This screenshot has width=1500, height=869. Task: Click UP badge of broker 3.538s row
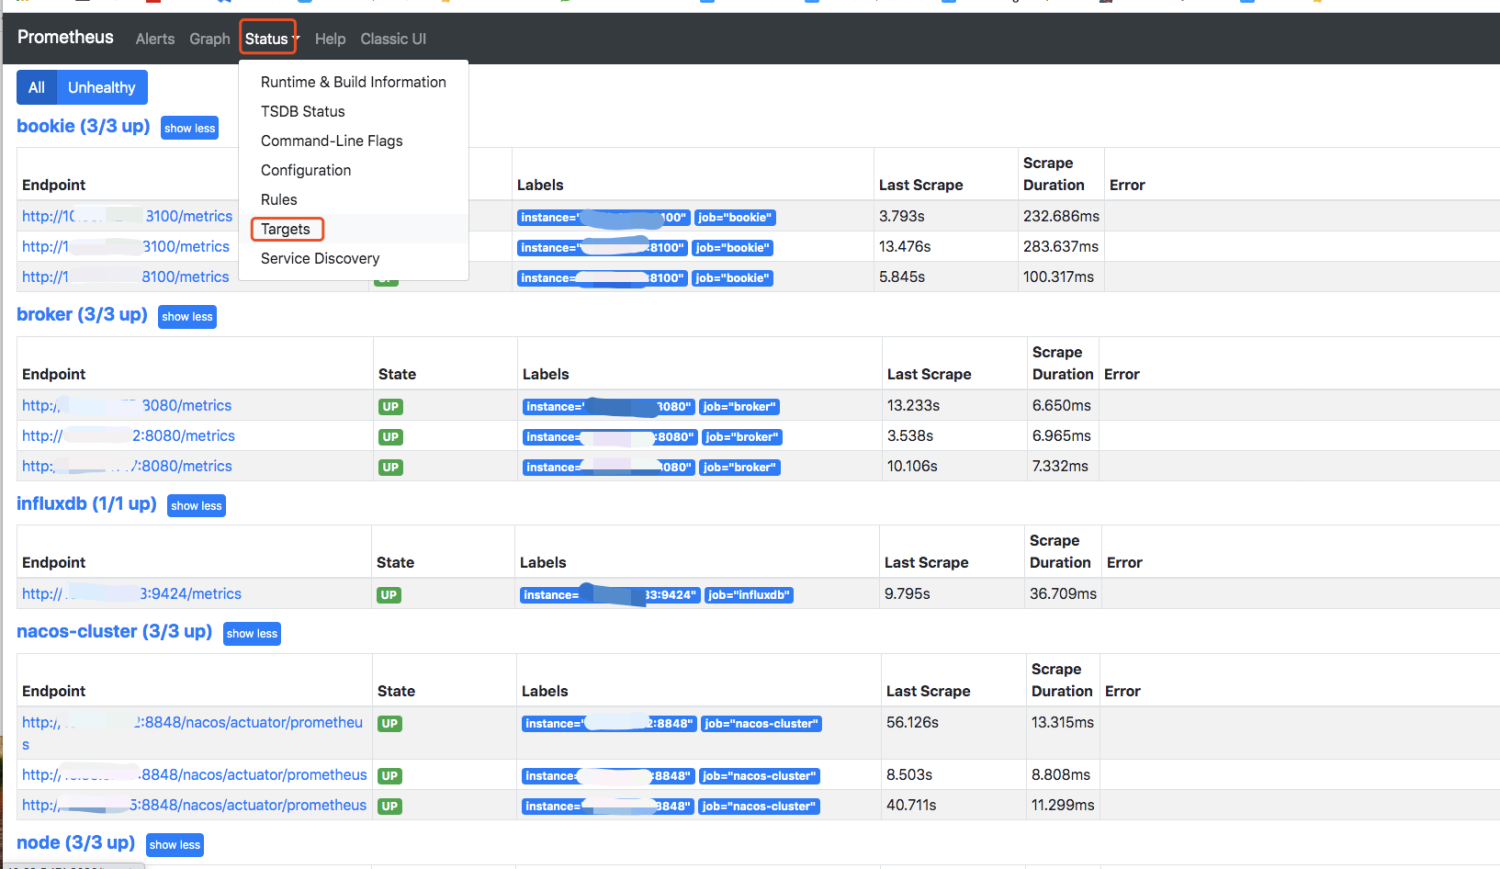[x=390, y=437]
